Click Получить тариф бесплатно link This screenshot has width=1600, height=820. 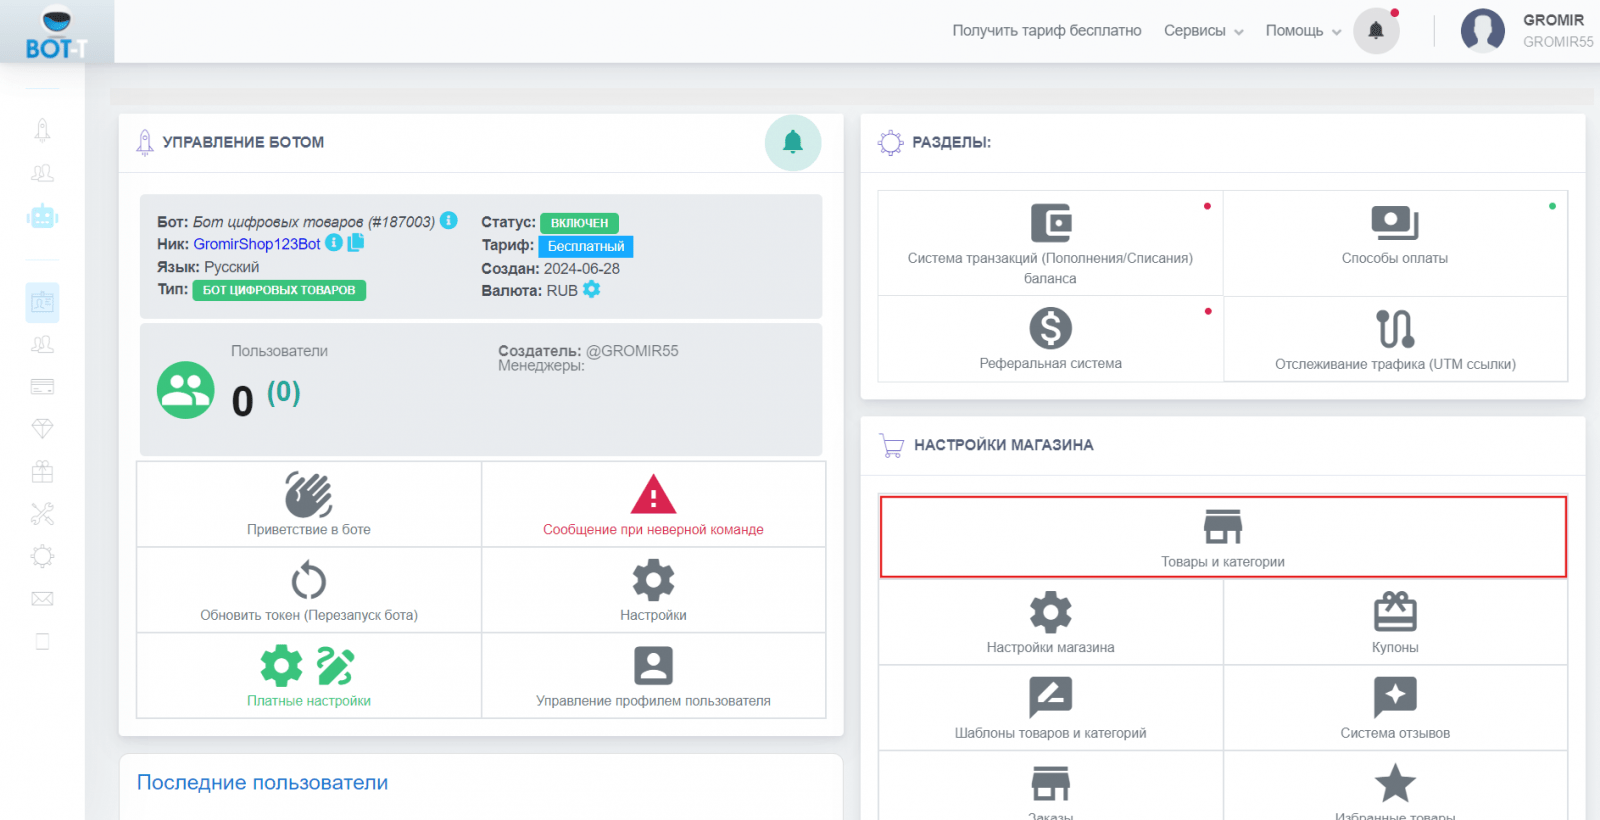1046,31
